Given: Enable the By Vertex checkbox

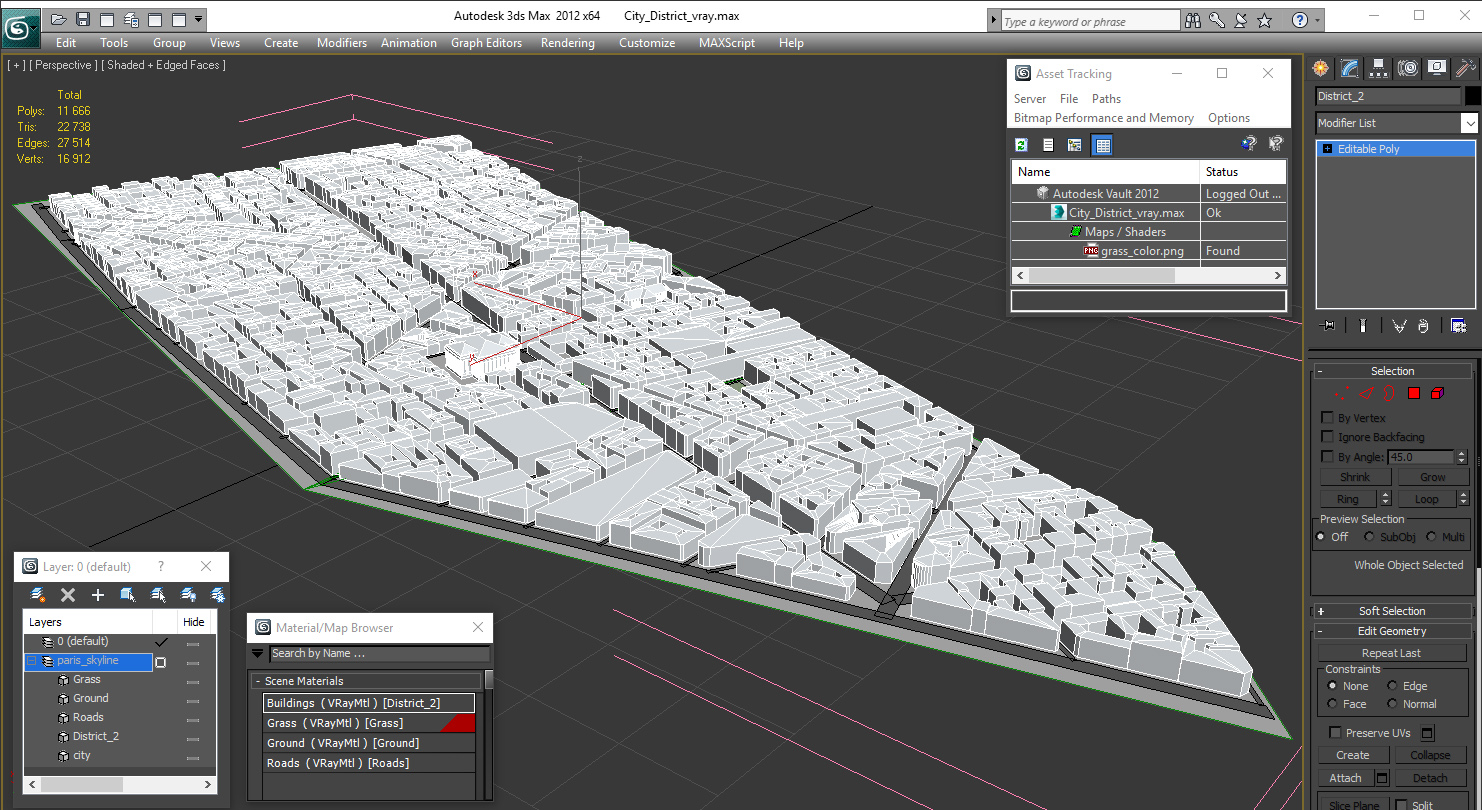Looking at the screenshot, I should tap(1328, 418).
